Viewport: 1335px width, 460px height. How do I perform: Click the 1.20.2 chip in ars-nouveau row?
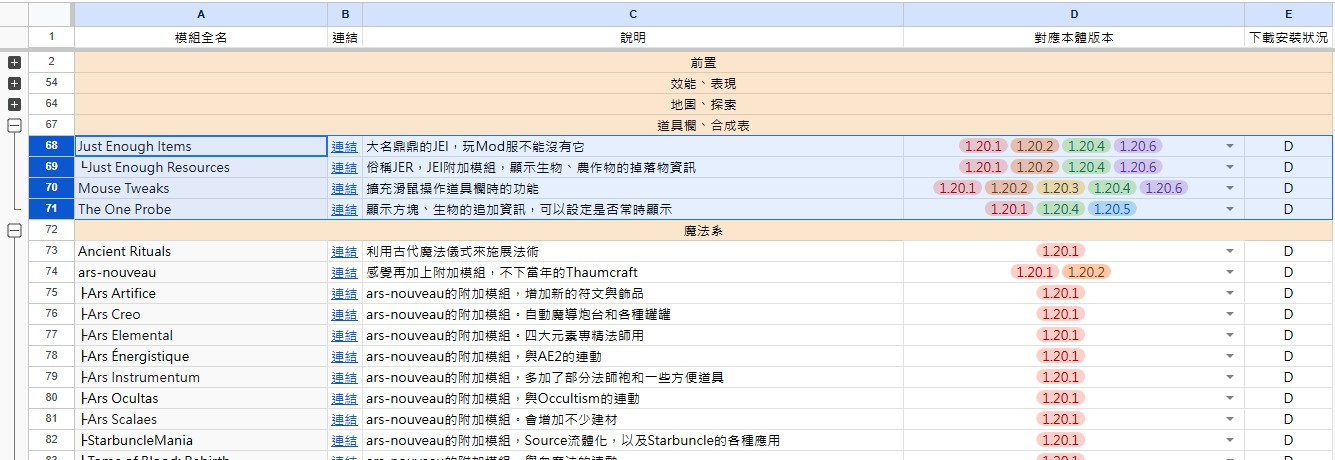point(1087,273)
